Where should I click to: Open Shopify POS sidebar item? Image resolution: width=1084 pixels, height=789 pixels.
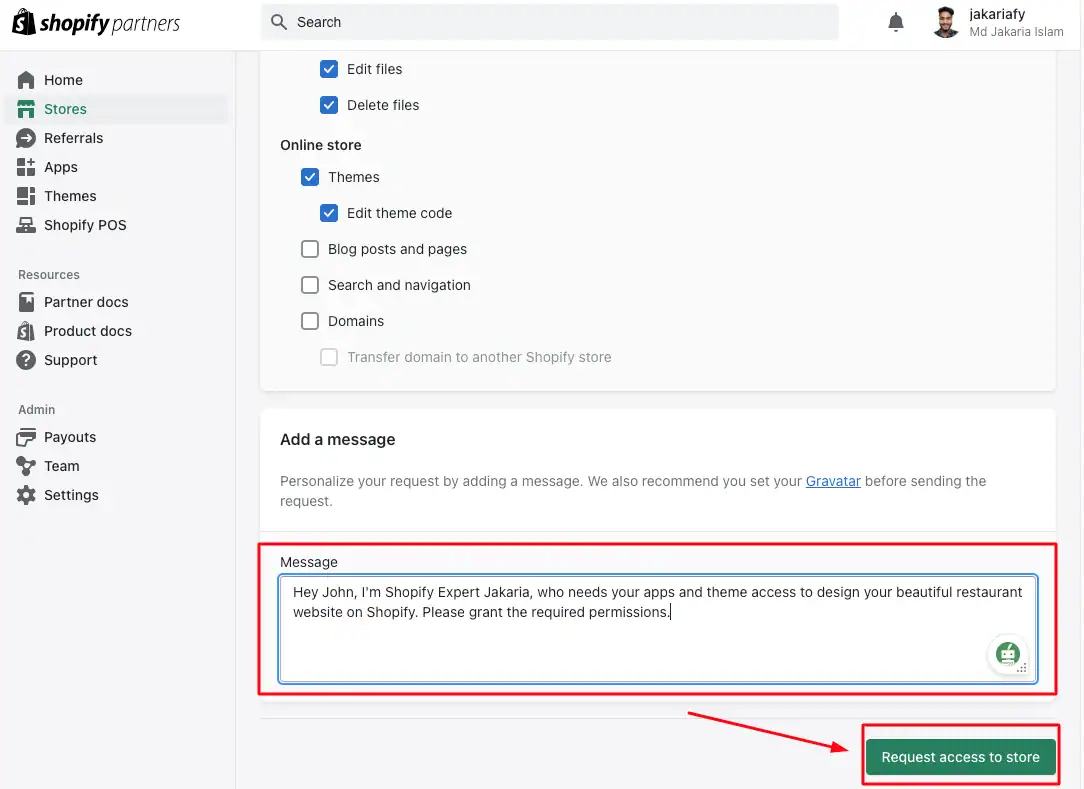coord(116,225)
